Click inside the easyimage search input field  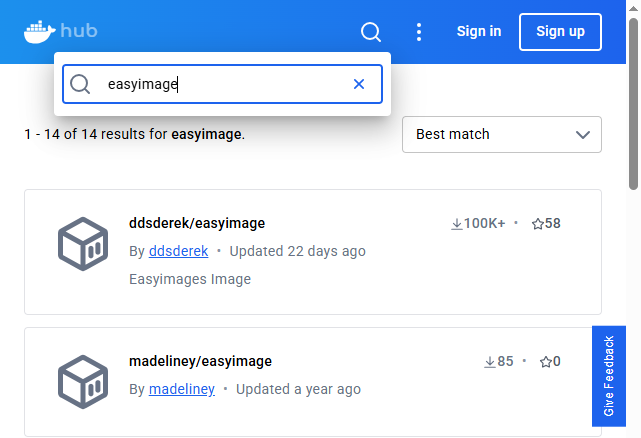[222, 84]
